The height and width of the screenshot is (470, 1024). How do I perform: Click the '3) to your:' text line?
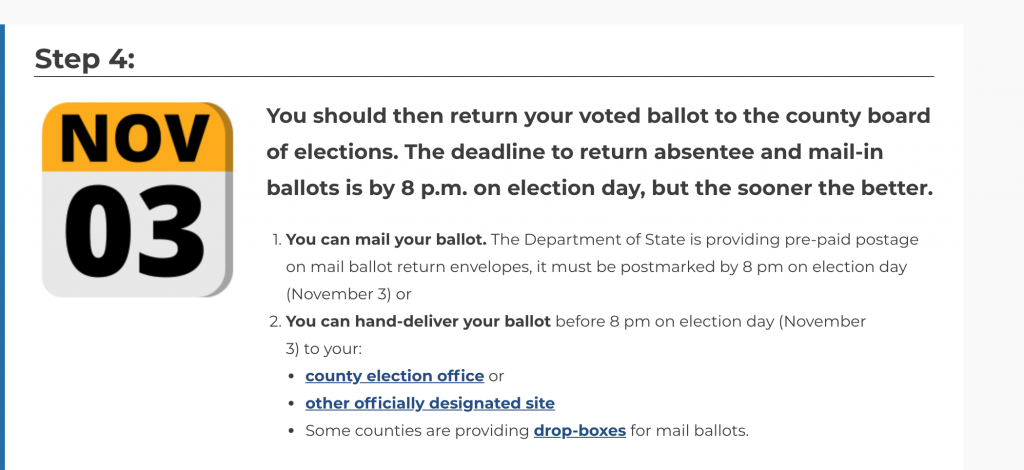(x=323, y=349)
